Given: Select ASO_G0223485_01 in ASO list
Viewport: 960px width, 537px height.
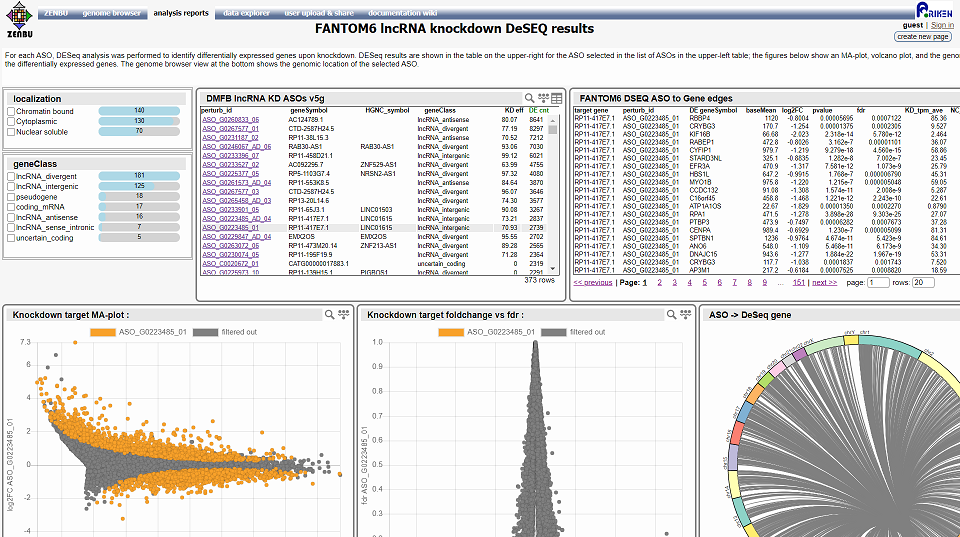Looking at the screenshot, I should [x=230, y=228].
